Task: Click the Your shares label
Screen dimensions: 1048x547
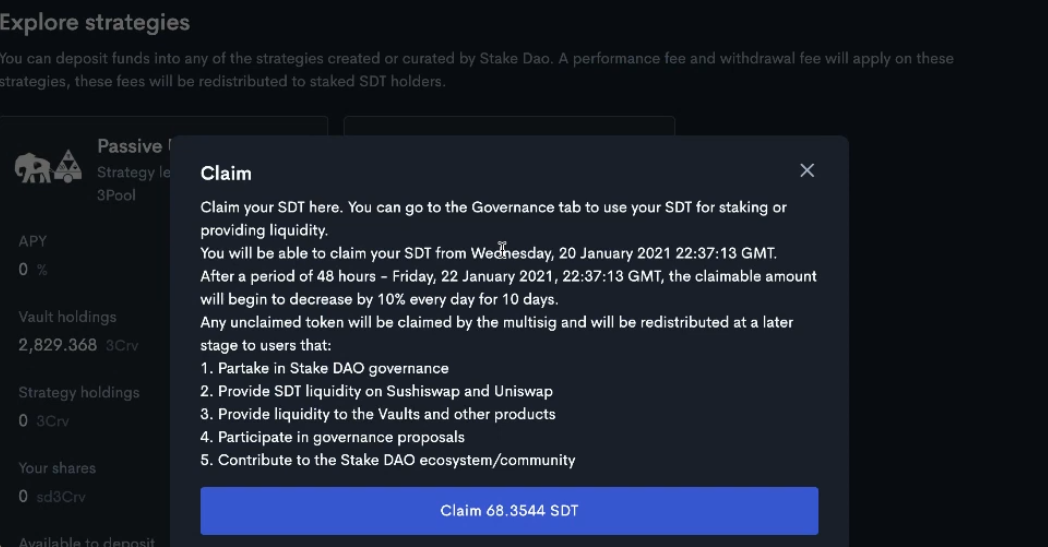Action: (x=57, y=468)
